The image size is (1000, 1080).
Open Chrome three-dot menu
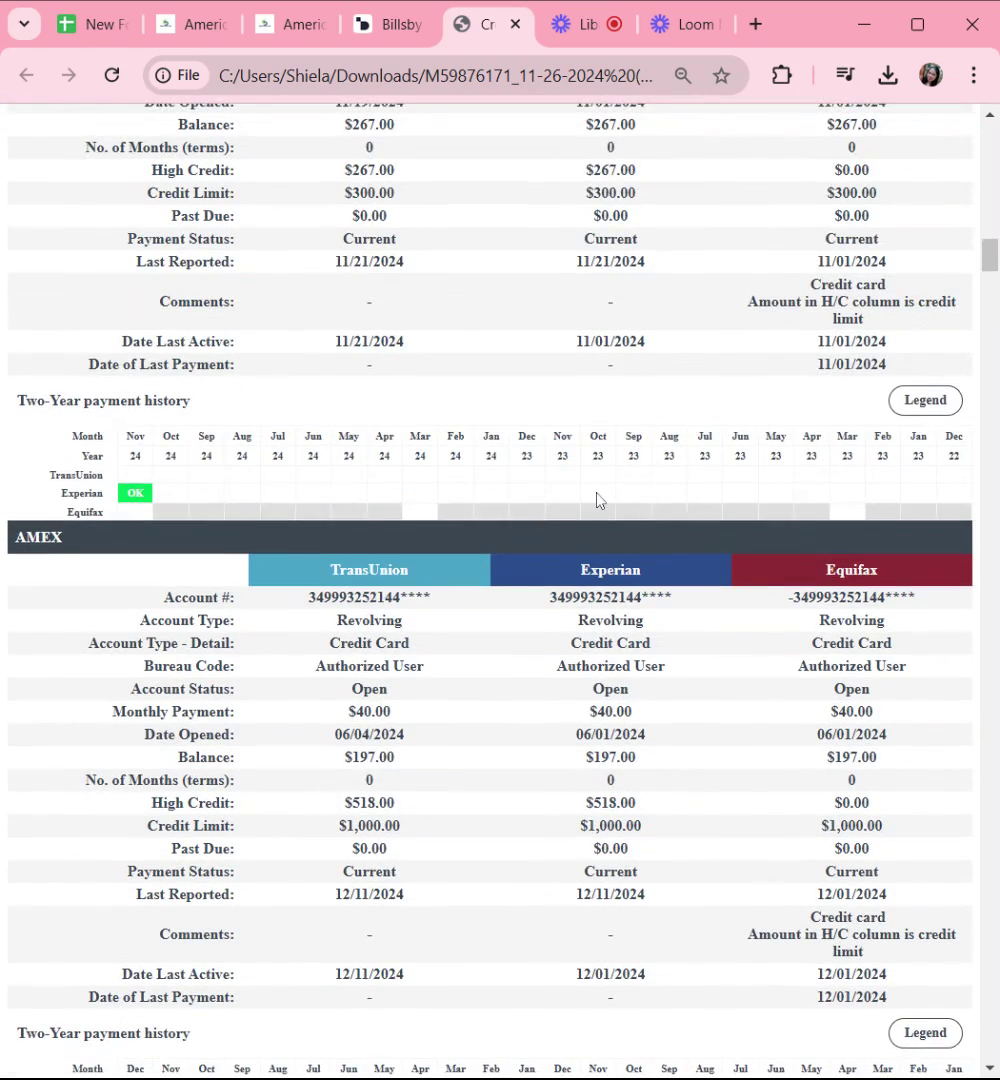973,75
